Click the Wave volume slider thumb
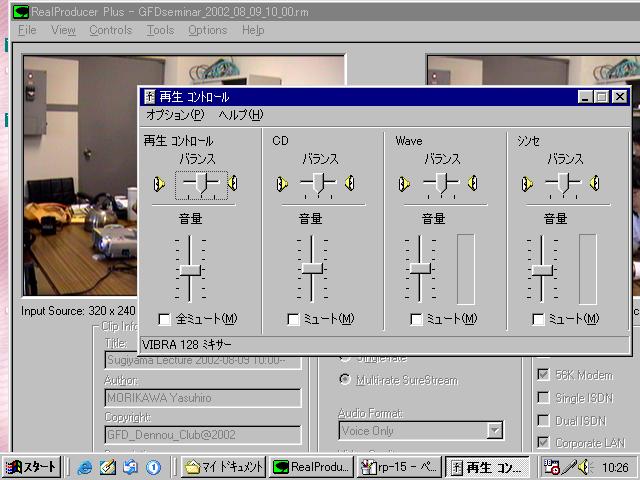Viewport: 640px width, 480px height. tap(420, 269)
